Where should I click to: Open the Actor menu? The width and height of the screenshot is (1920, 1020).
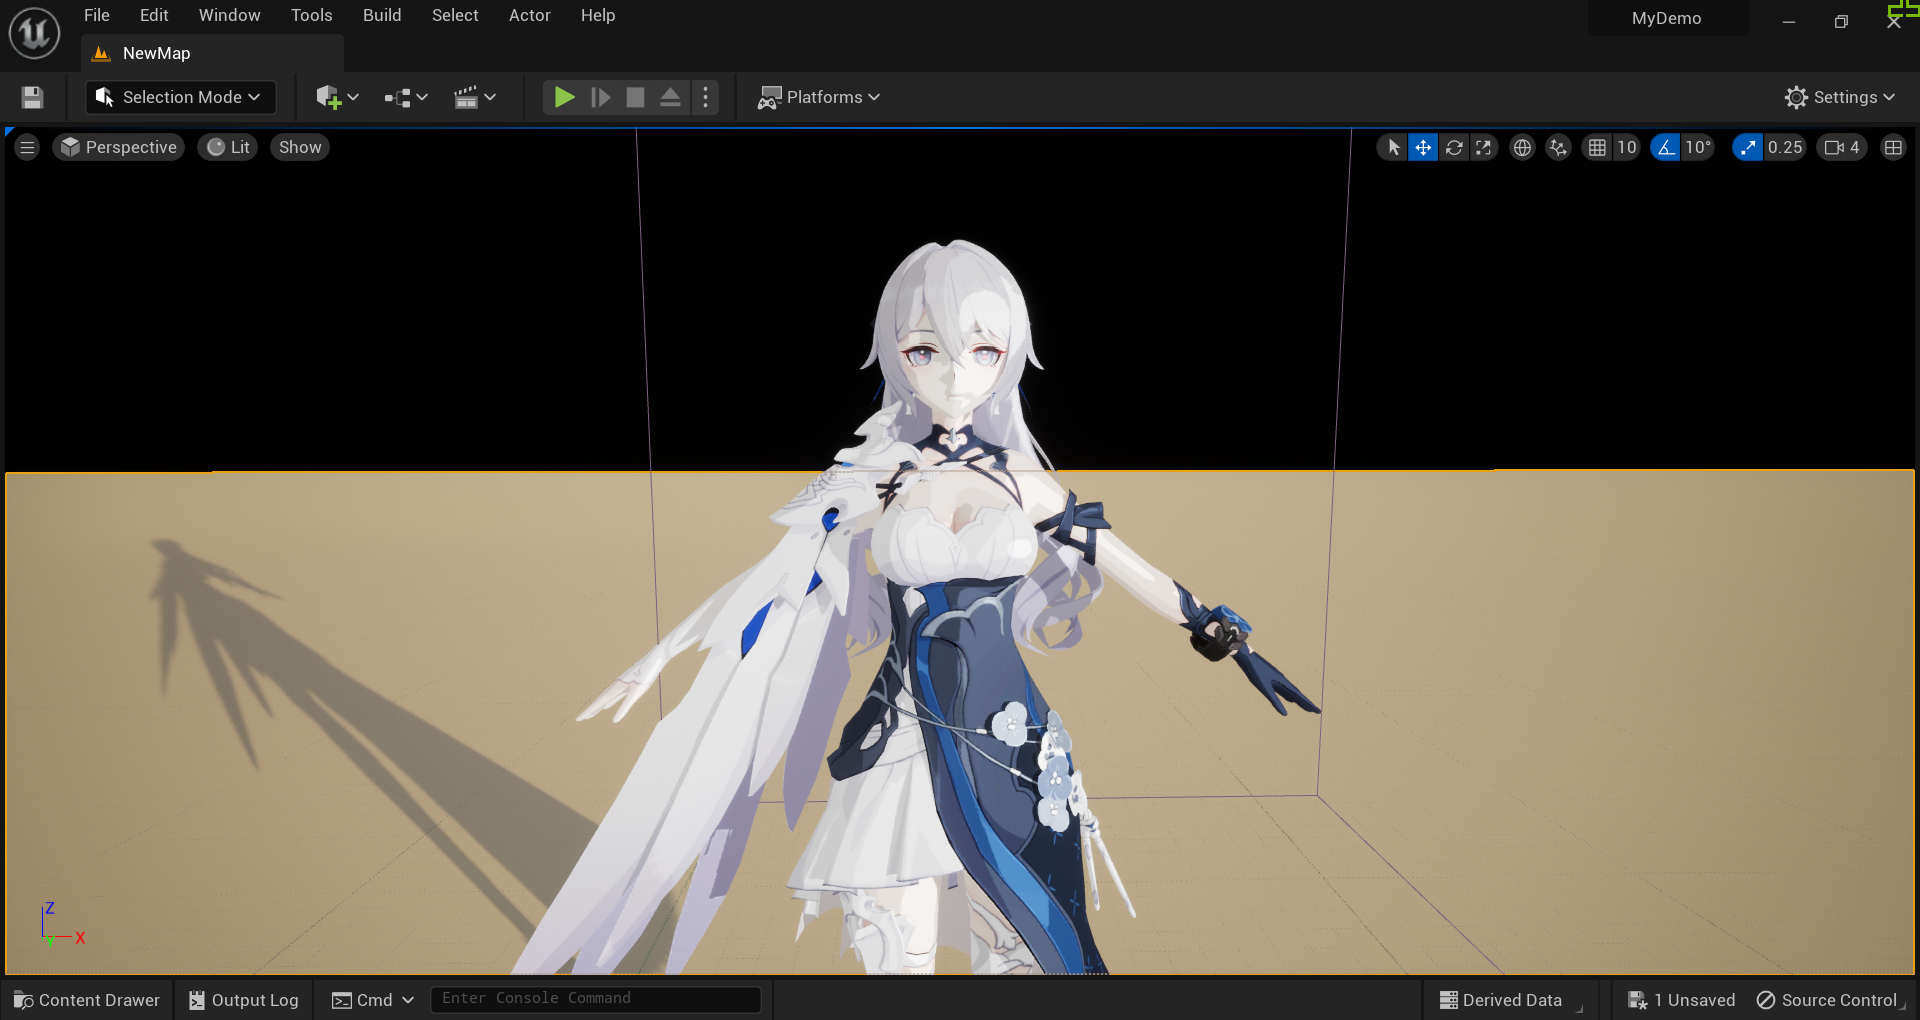529,15
